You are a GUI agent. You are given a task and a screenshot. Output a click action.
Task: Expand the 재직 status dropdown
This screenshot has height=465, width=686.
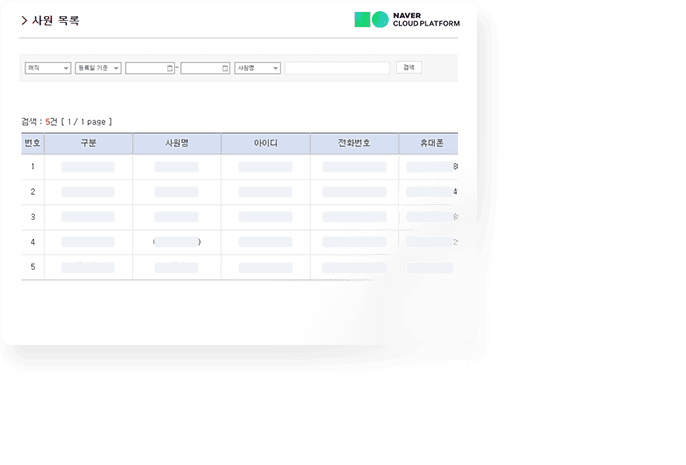click(47, 68)
